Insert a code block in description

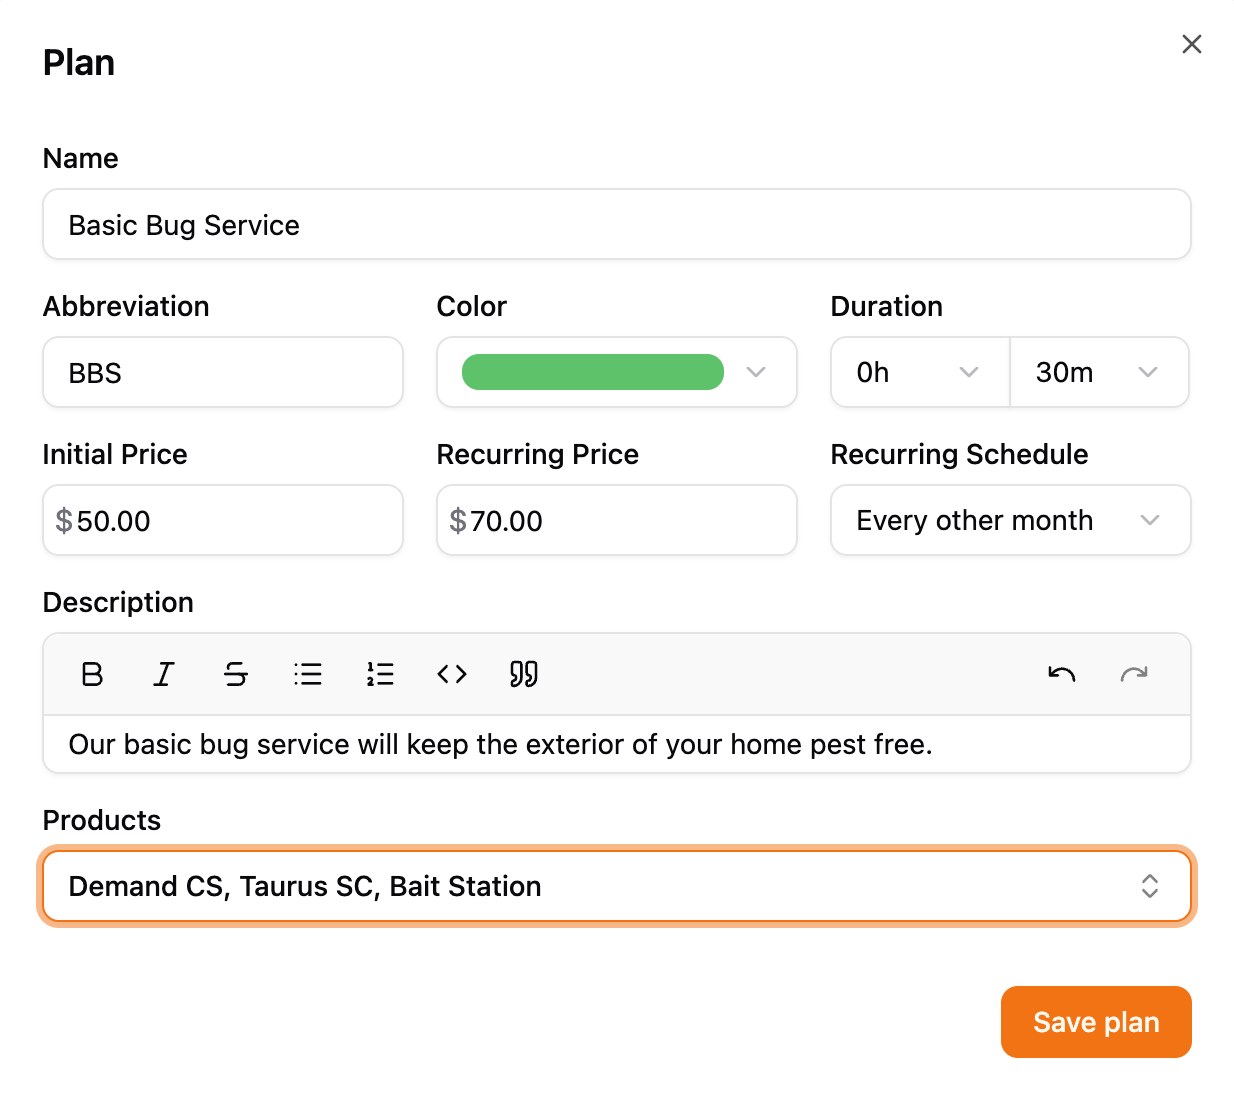pos(452,674)
